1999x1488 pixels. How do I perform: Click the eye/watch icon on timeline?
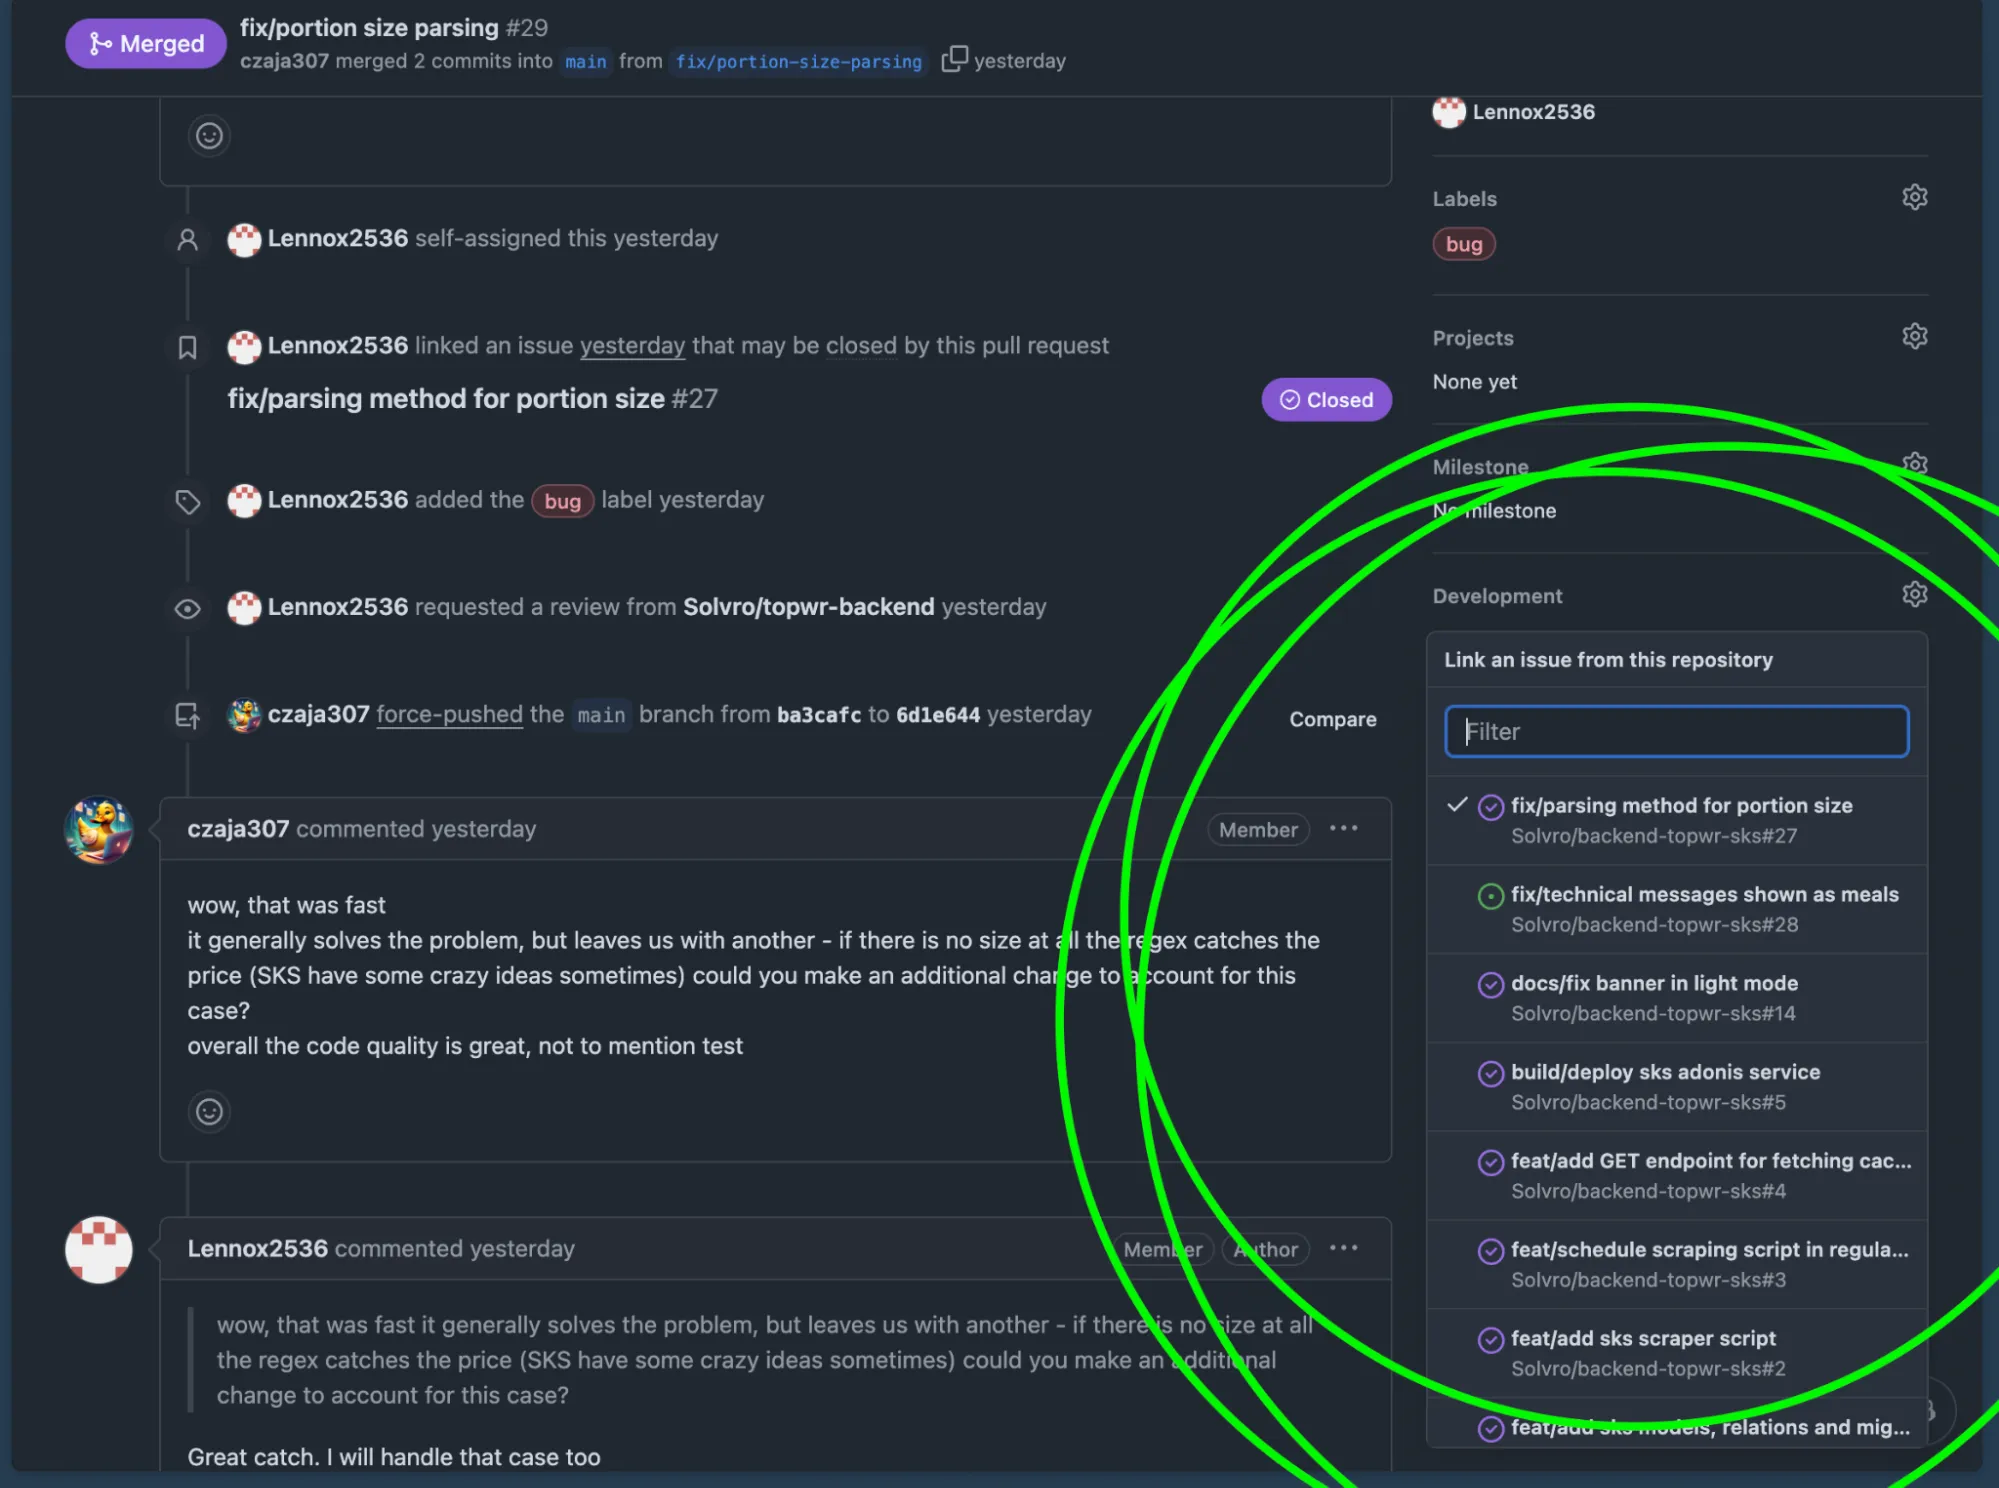point(188,606)
